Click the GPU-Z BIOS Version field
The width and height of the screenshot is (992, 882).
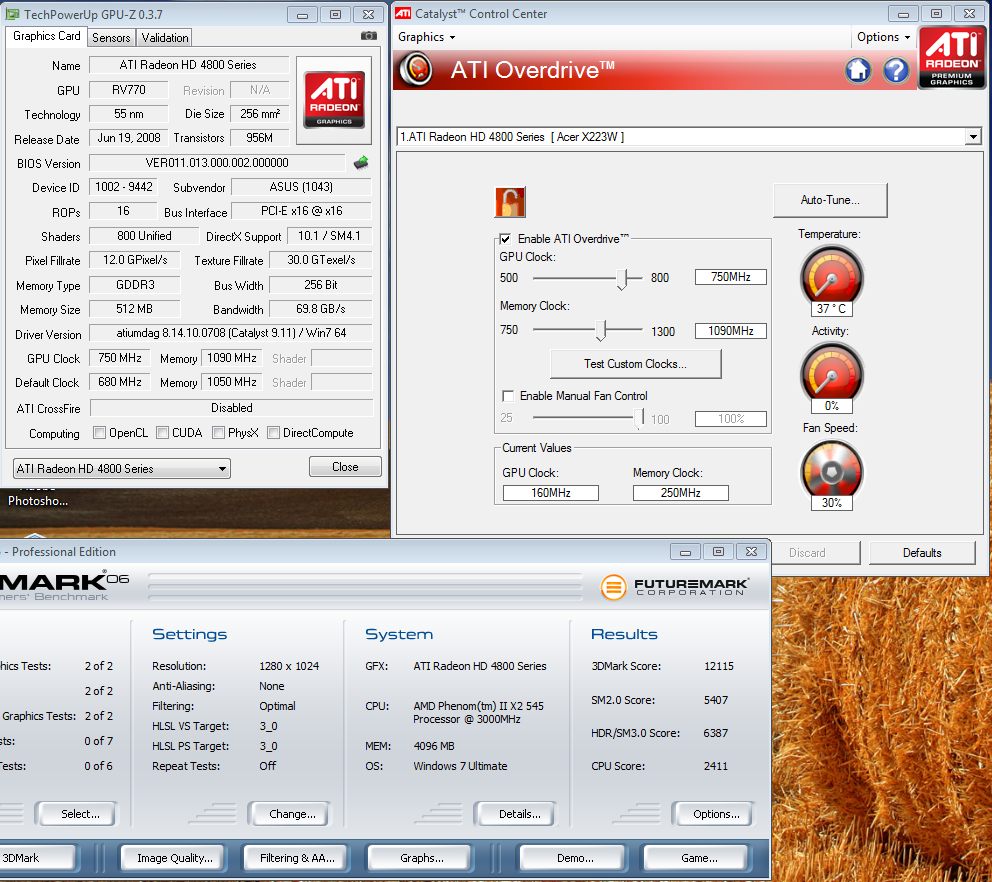[x=217, y=163]
